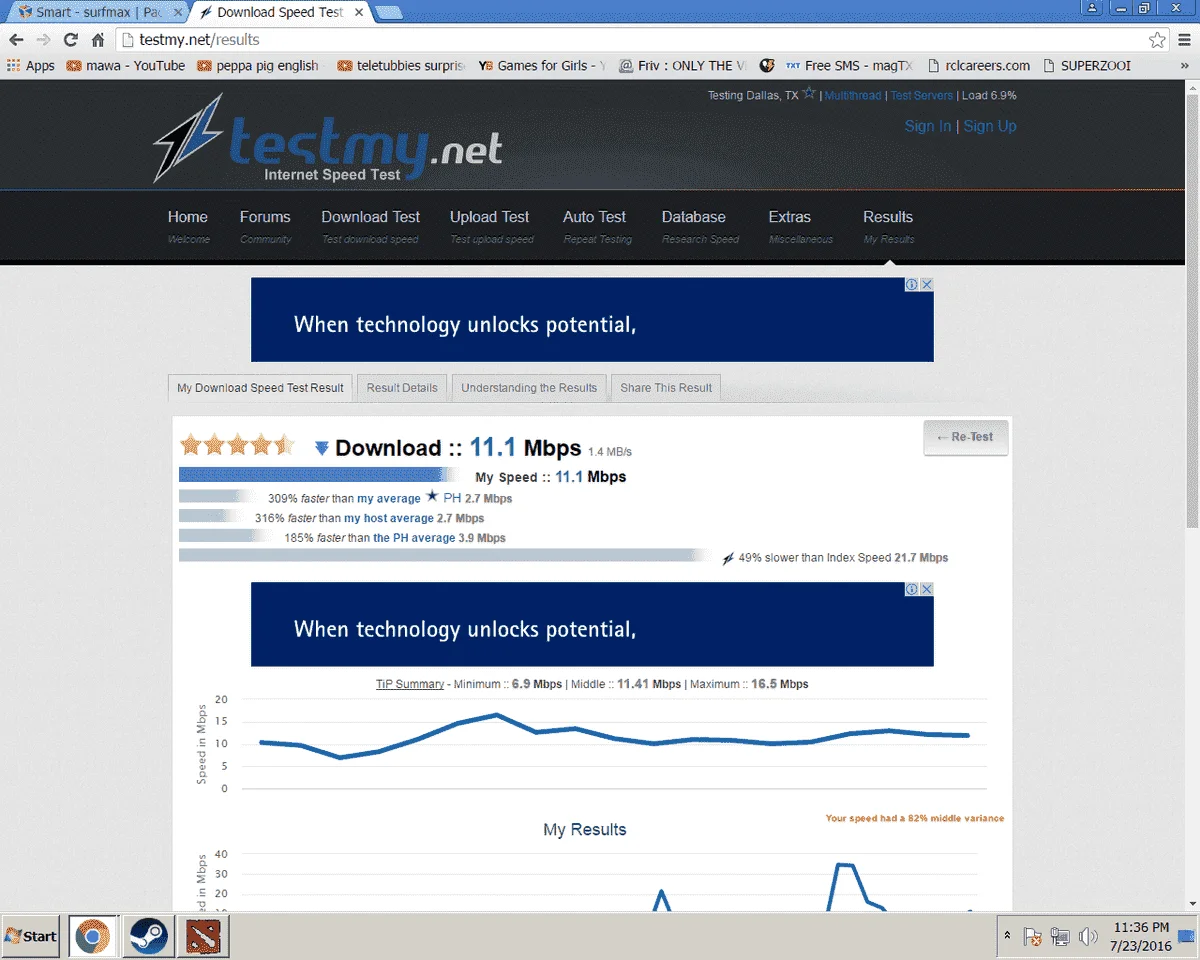Open the Games for Girls bookmark
This screenshot has height=960, width=1200.
coord(542,66)
